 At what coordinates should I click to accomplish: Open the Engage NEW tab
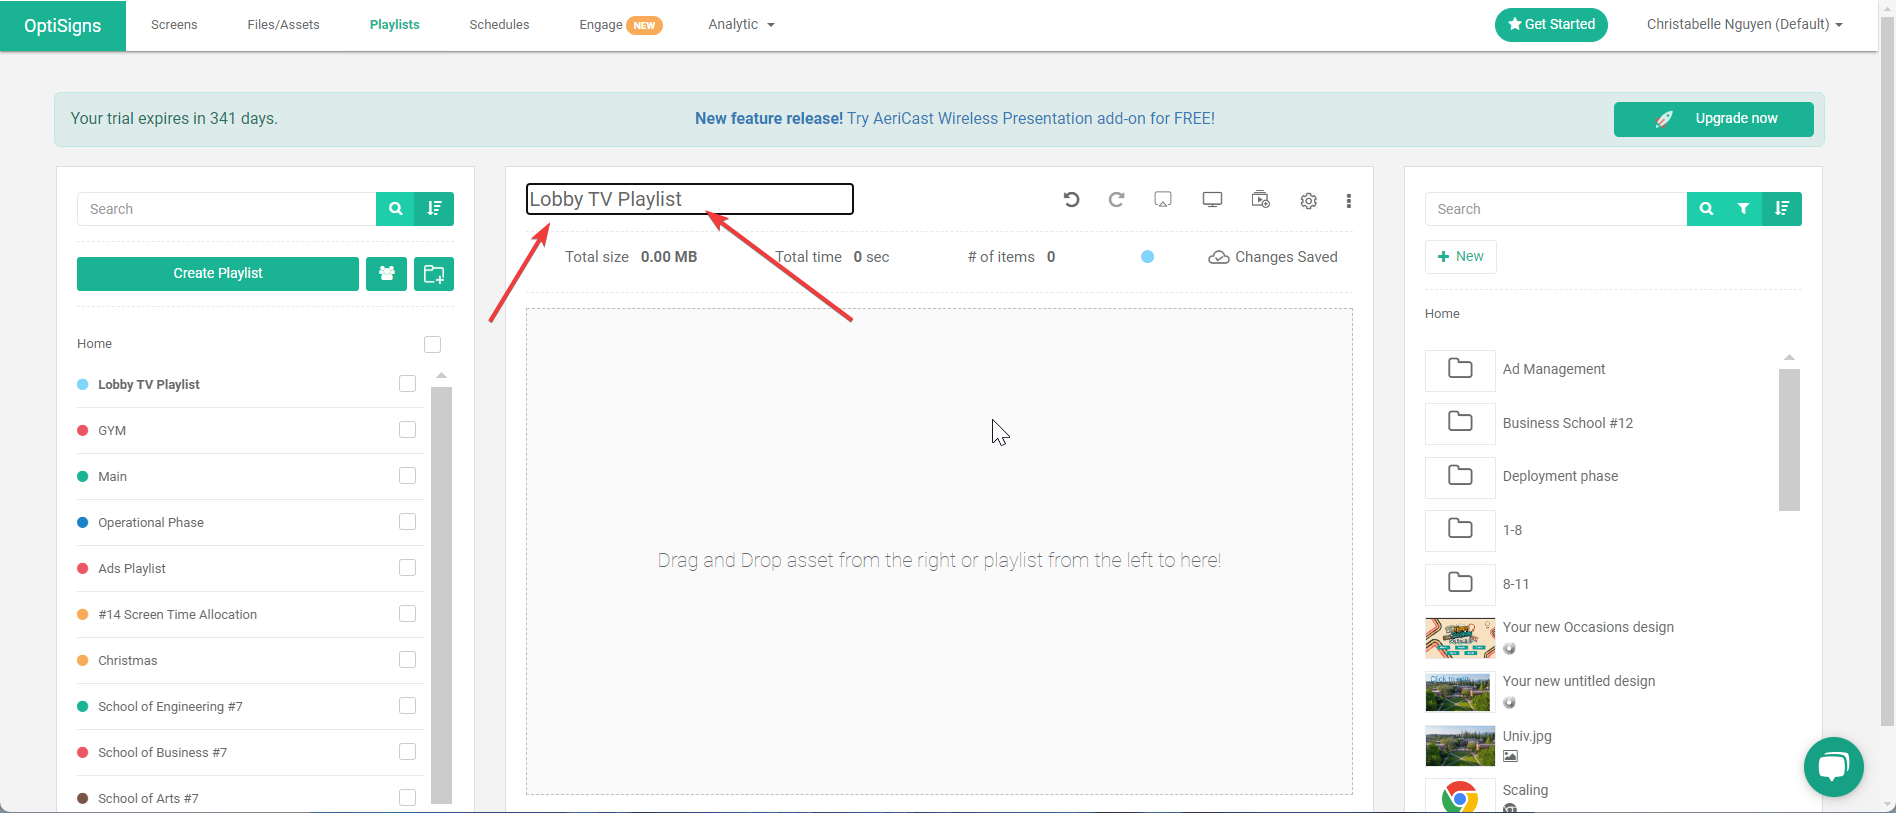click(620, 25)
